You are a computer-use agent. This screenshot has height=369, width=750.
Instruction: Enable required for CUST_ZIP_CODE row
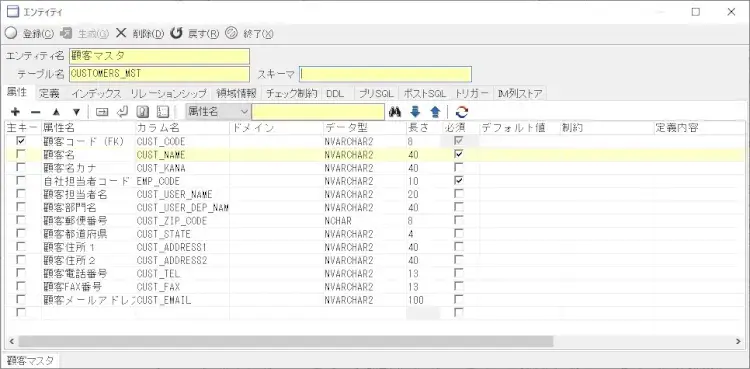[x=459, y=220]
